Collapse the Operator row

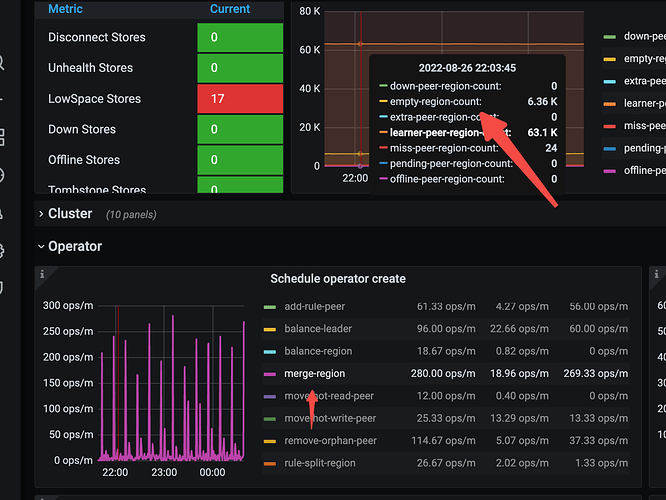click(x=74, y=246)
